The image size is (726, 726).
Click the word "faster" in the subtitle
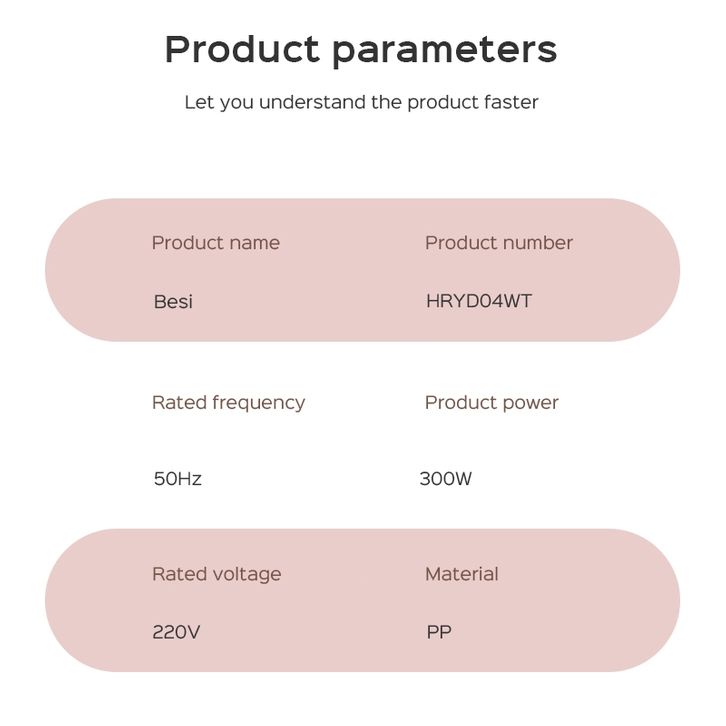pyautogui.click(x=510, y=102)
